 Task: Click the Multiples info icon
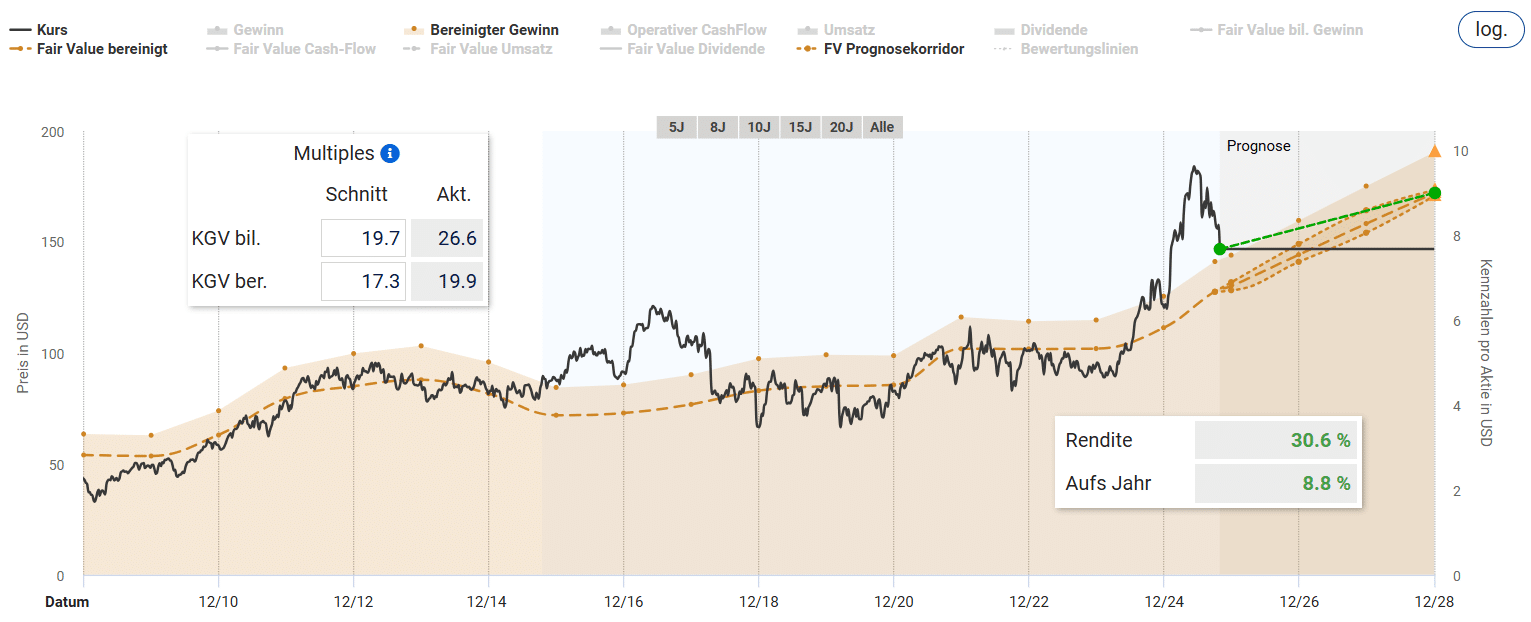click(x=391, y=154)
